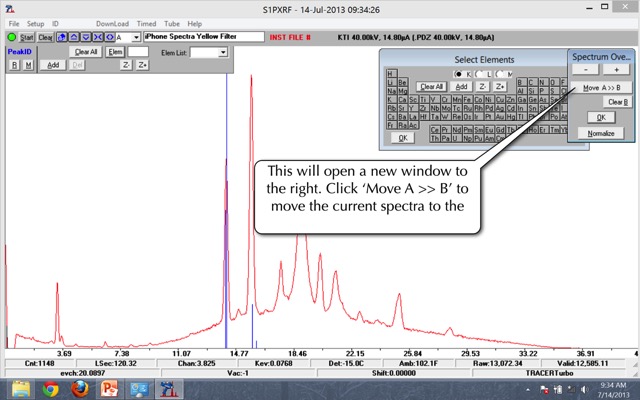
Task: Launch Firefox from the taskbar
Action: 81,388
